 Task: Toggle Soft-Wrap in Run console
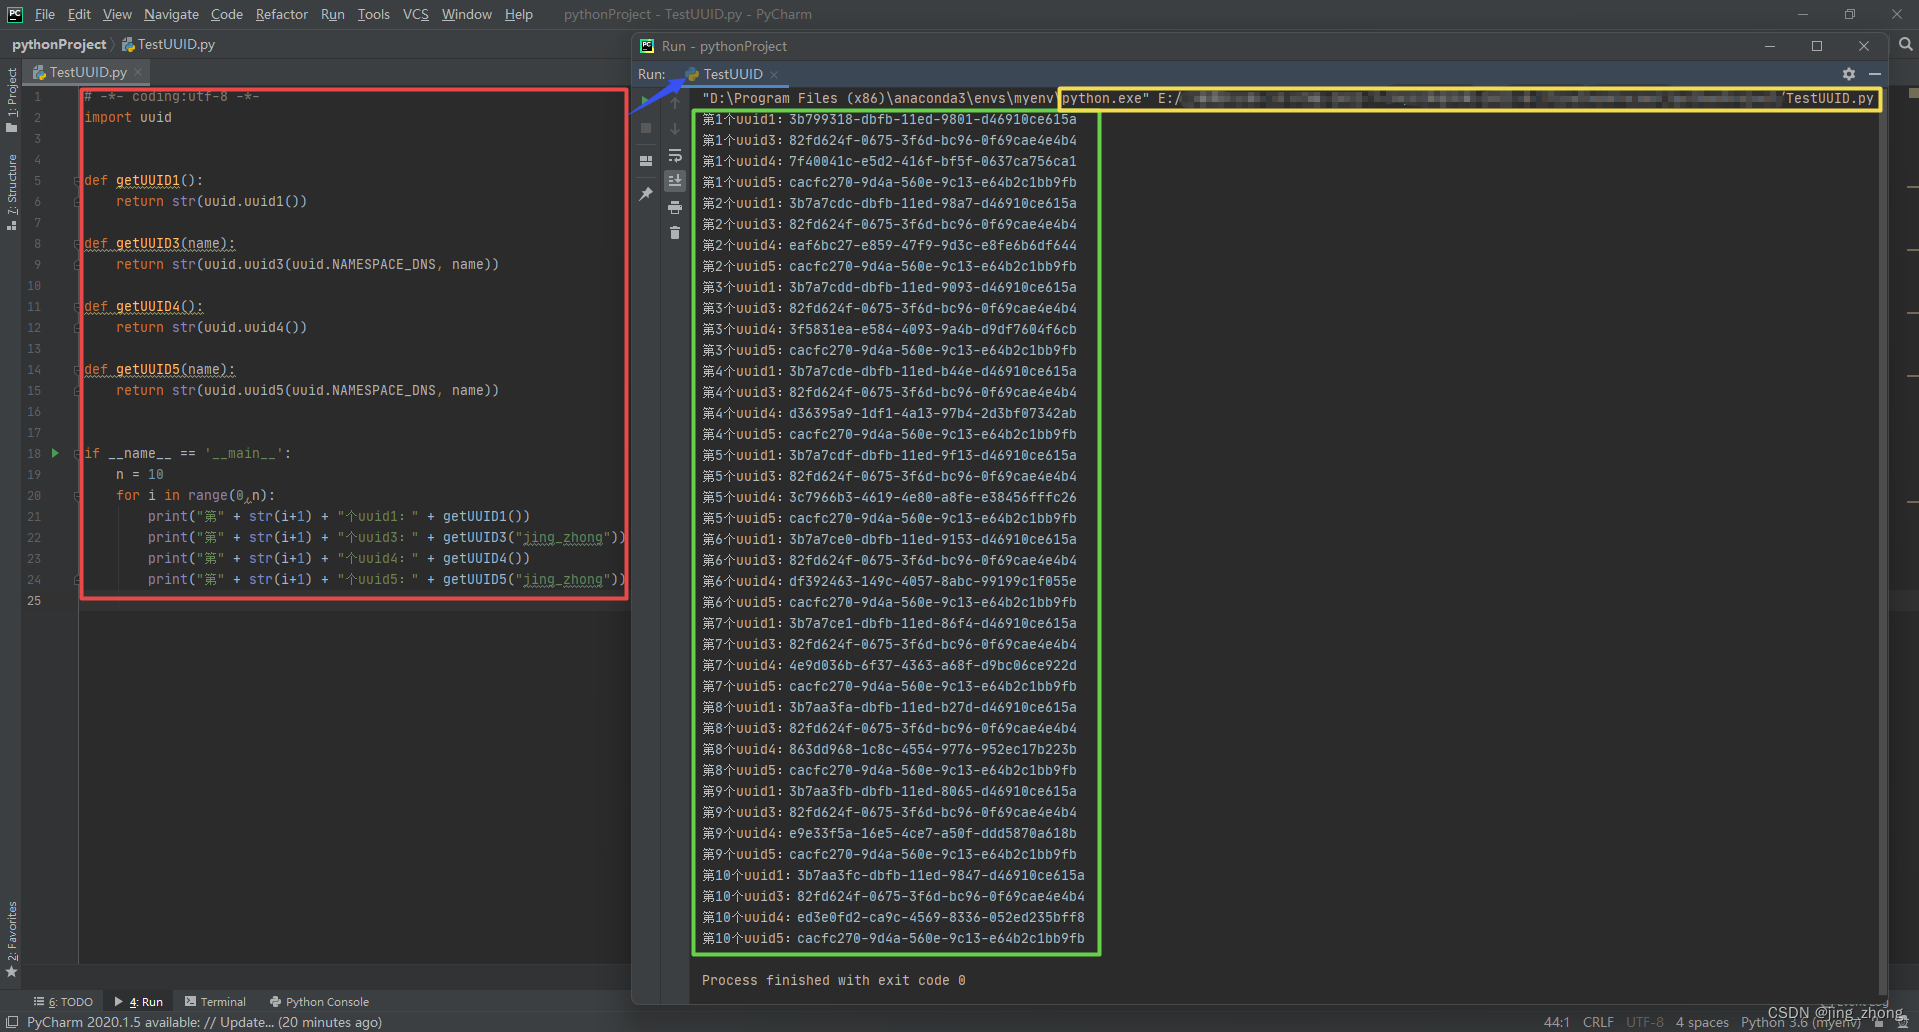click(x=675, y=155)
